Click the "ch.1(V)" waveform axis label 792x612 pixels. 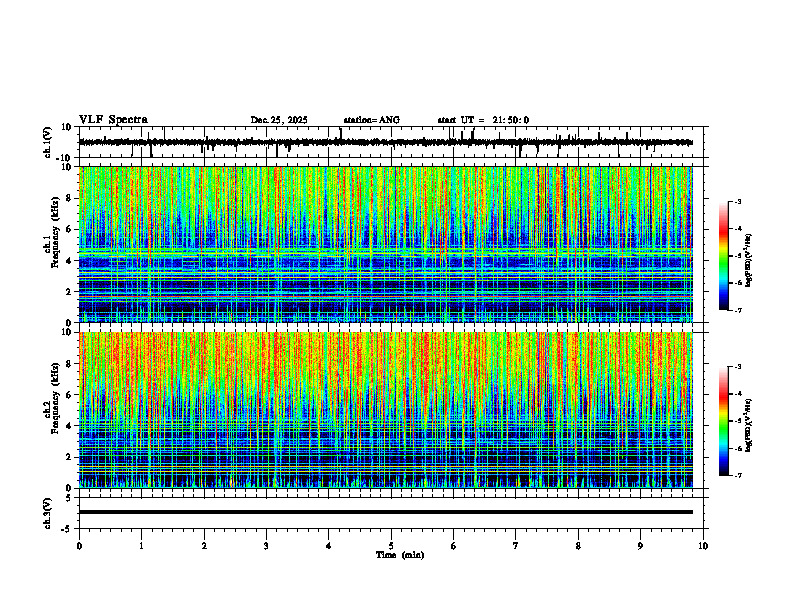[x=48, y=142]
